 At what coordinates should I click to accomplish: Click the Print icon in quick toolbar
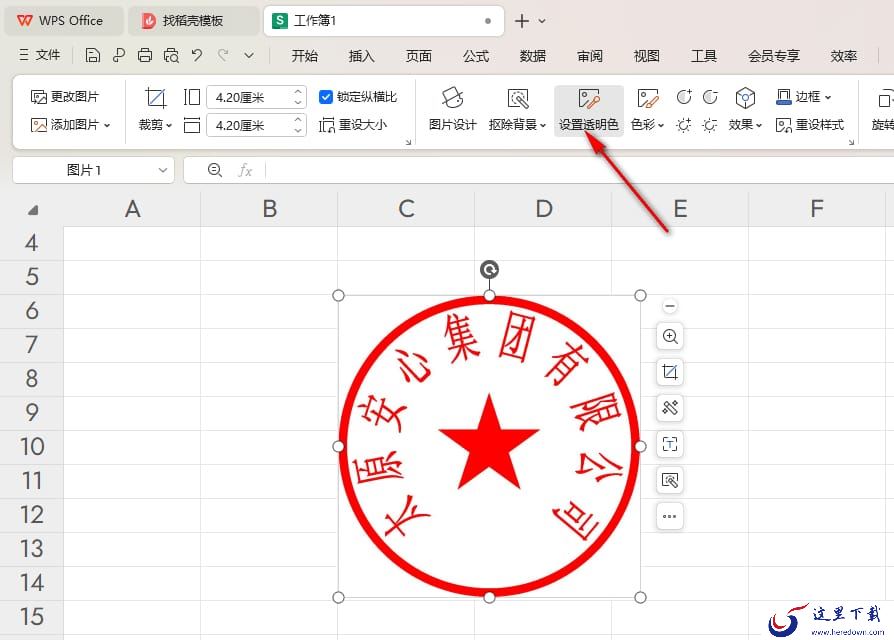145,55
